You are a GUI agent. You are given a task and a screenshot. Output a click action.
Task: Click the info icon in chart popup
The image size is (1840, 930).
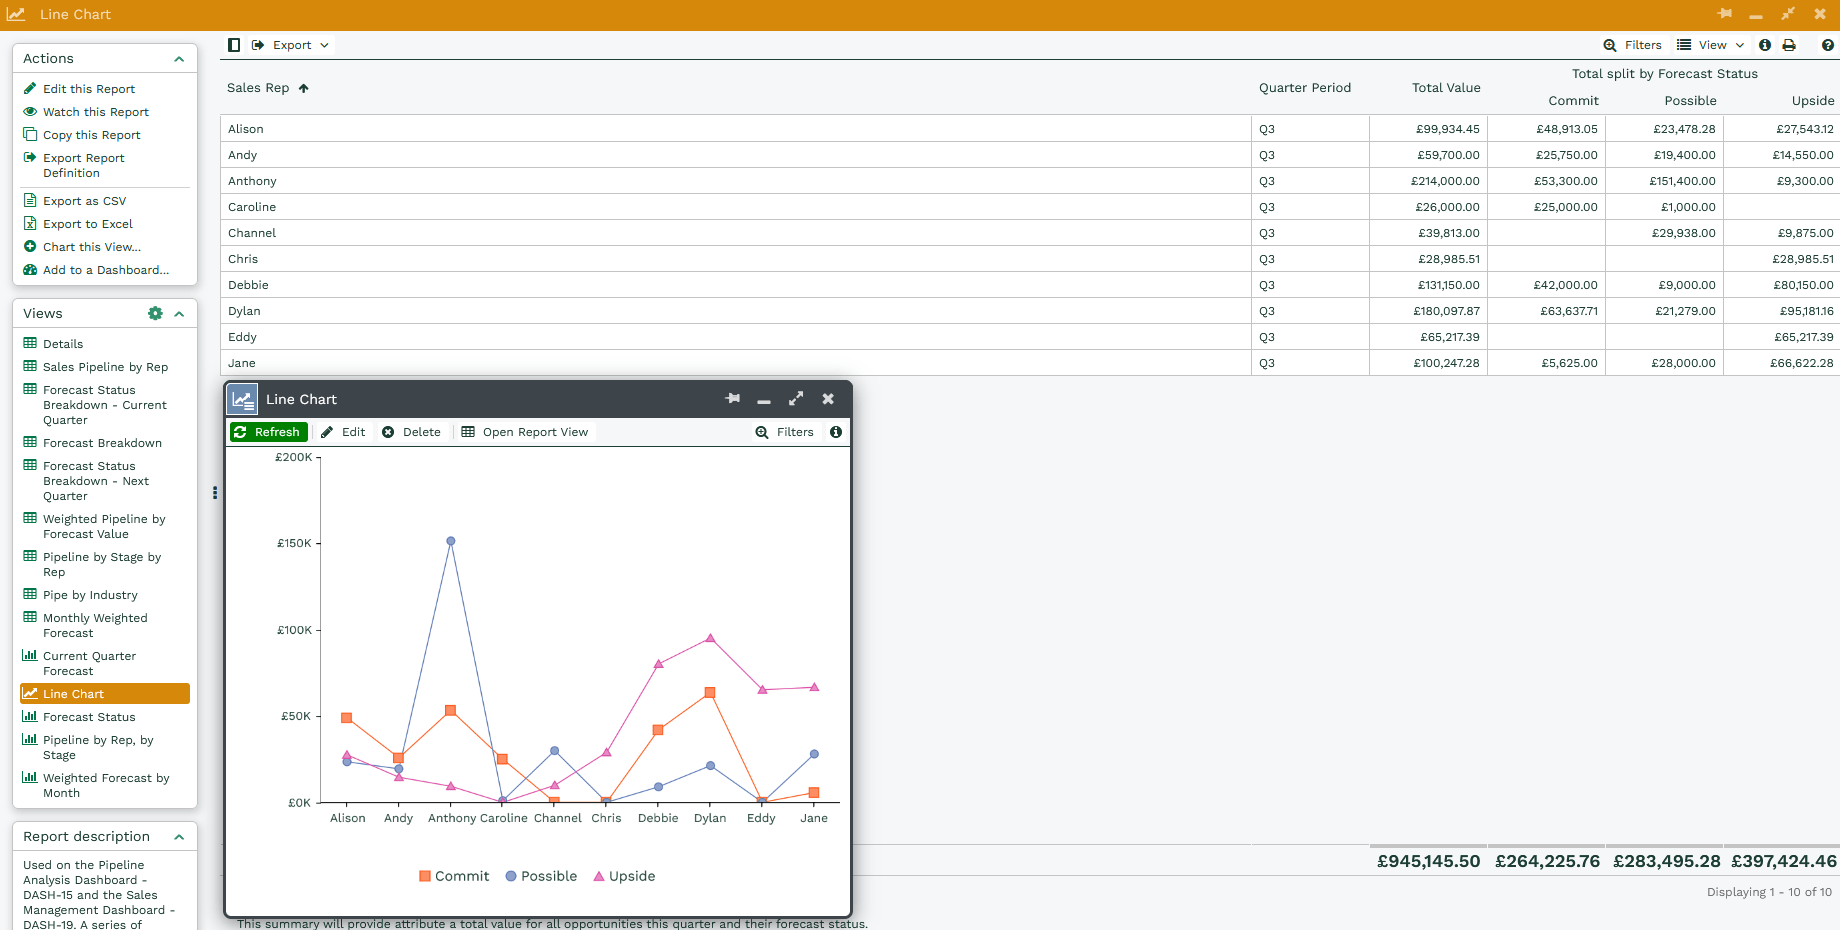(836, 432)
